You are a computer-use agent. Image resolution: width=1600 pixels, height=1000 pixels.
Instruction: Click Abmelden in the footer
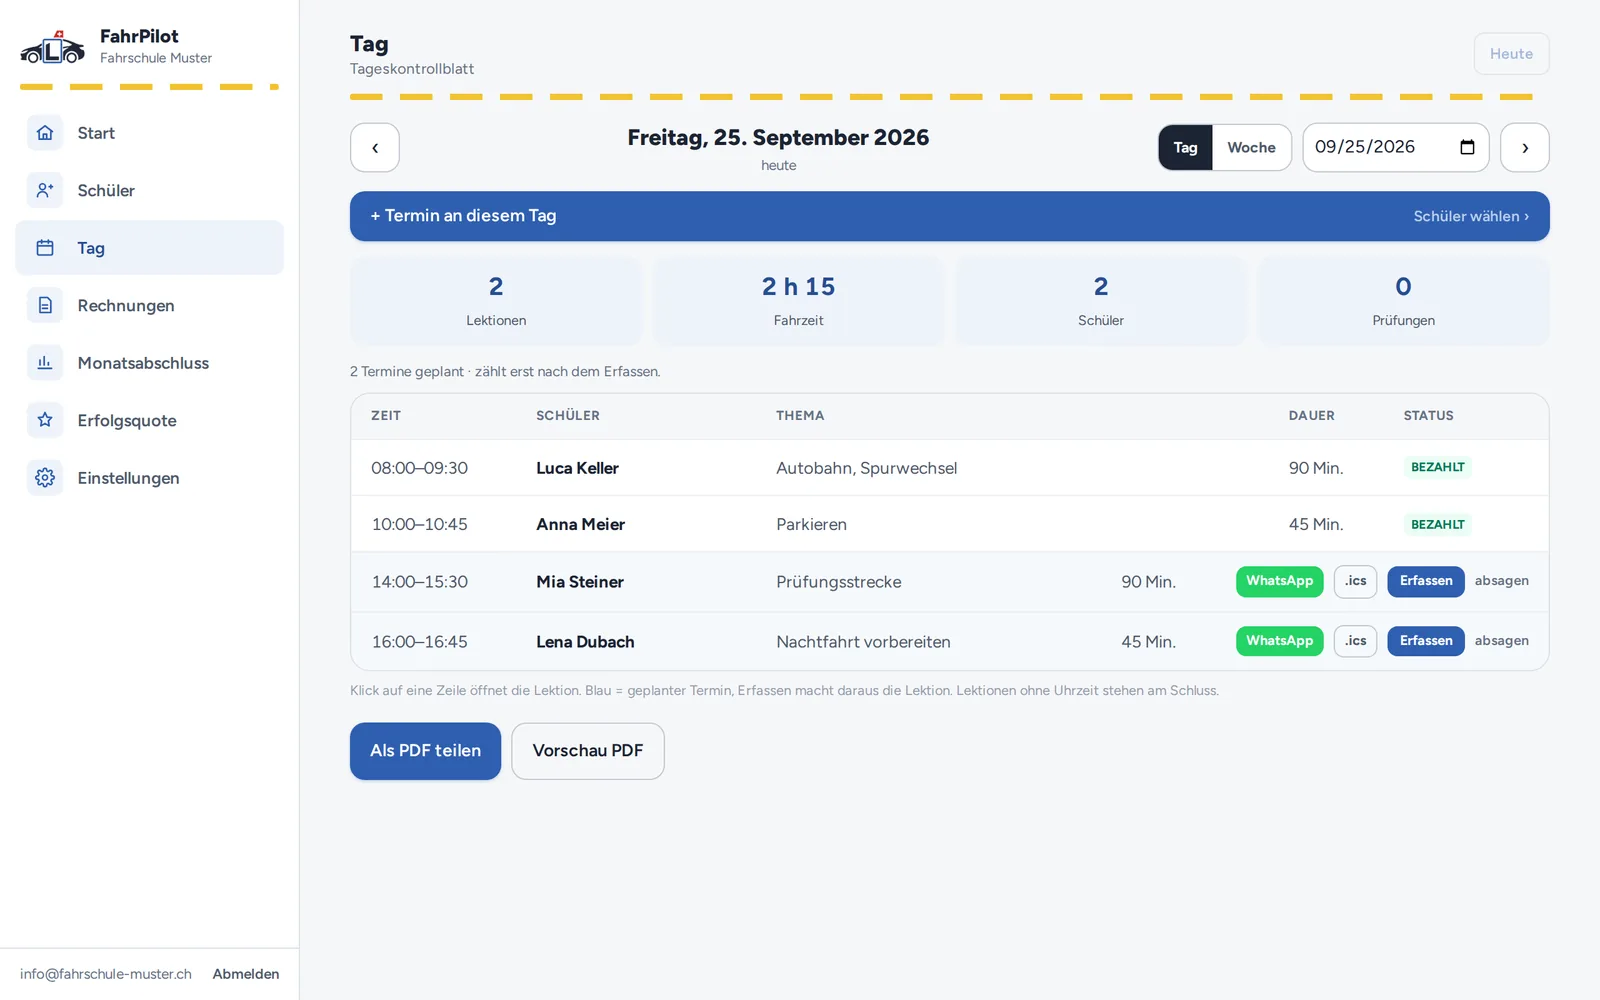tap(246, 974)
